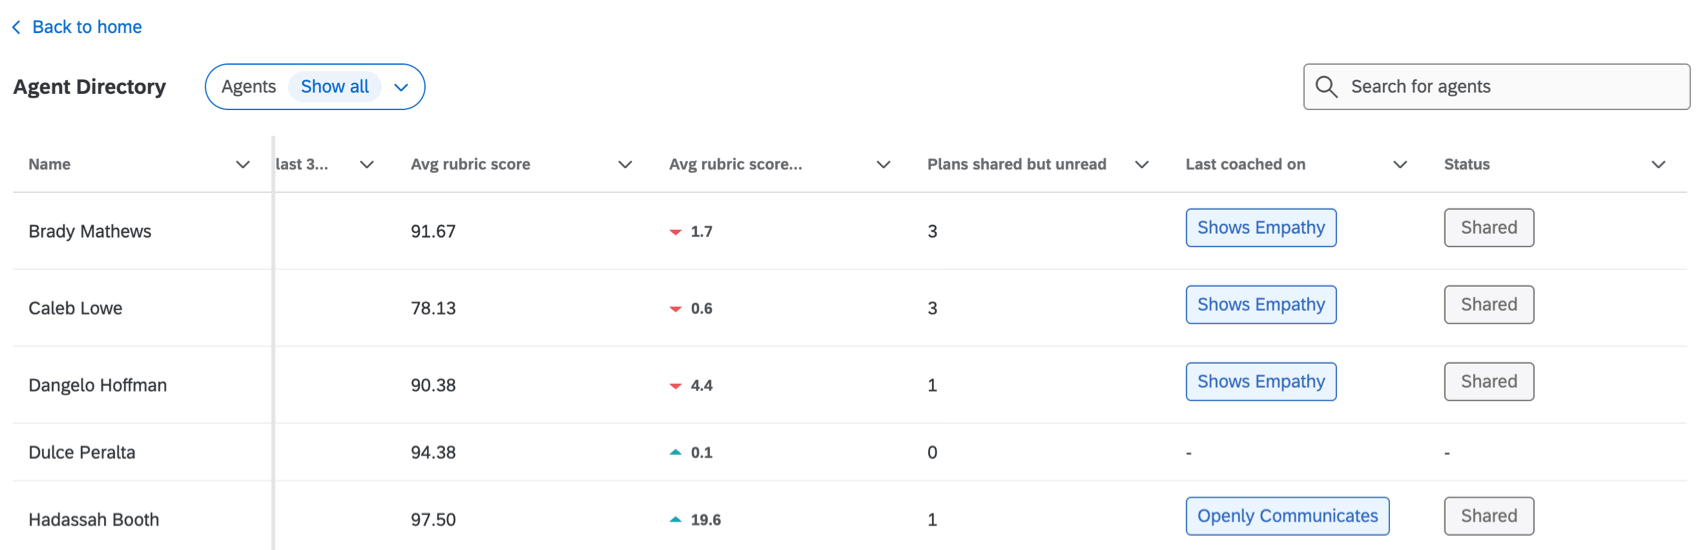Click the back arrow chevron icon

[x=16, y=28]
